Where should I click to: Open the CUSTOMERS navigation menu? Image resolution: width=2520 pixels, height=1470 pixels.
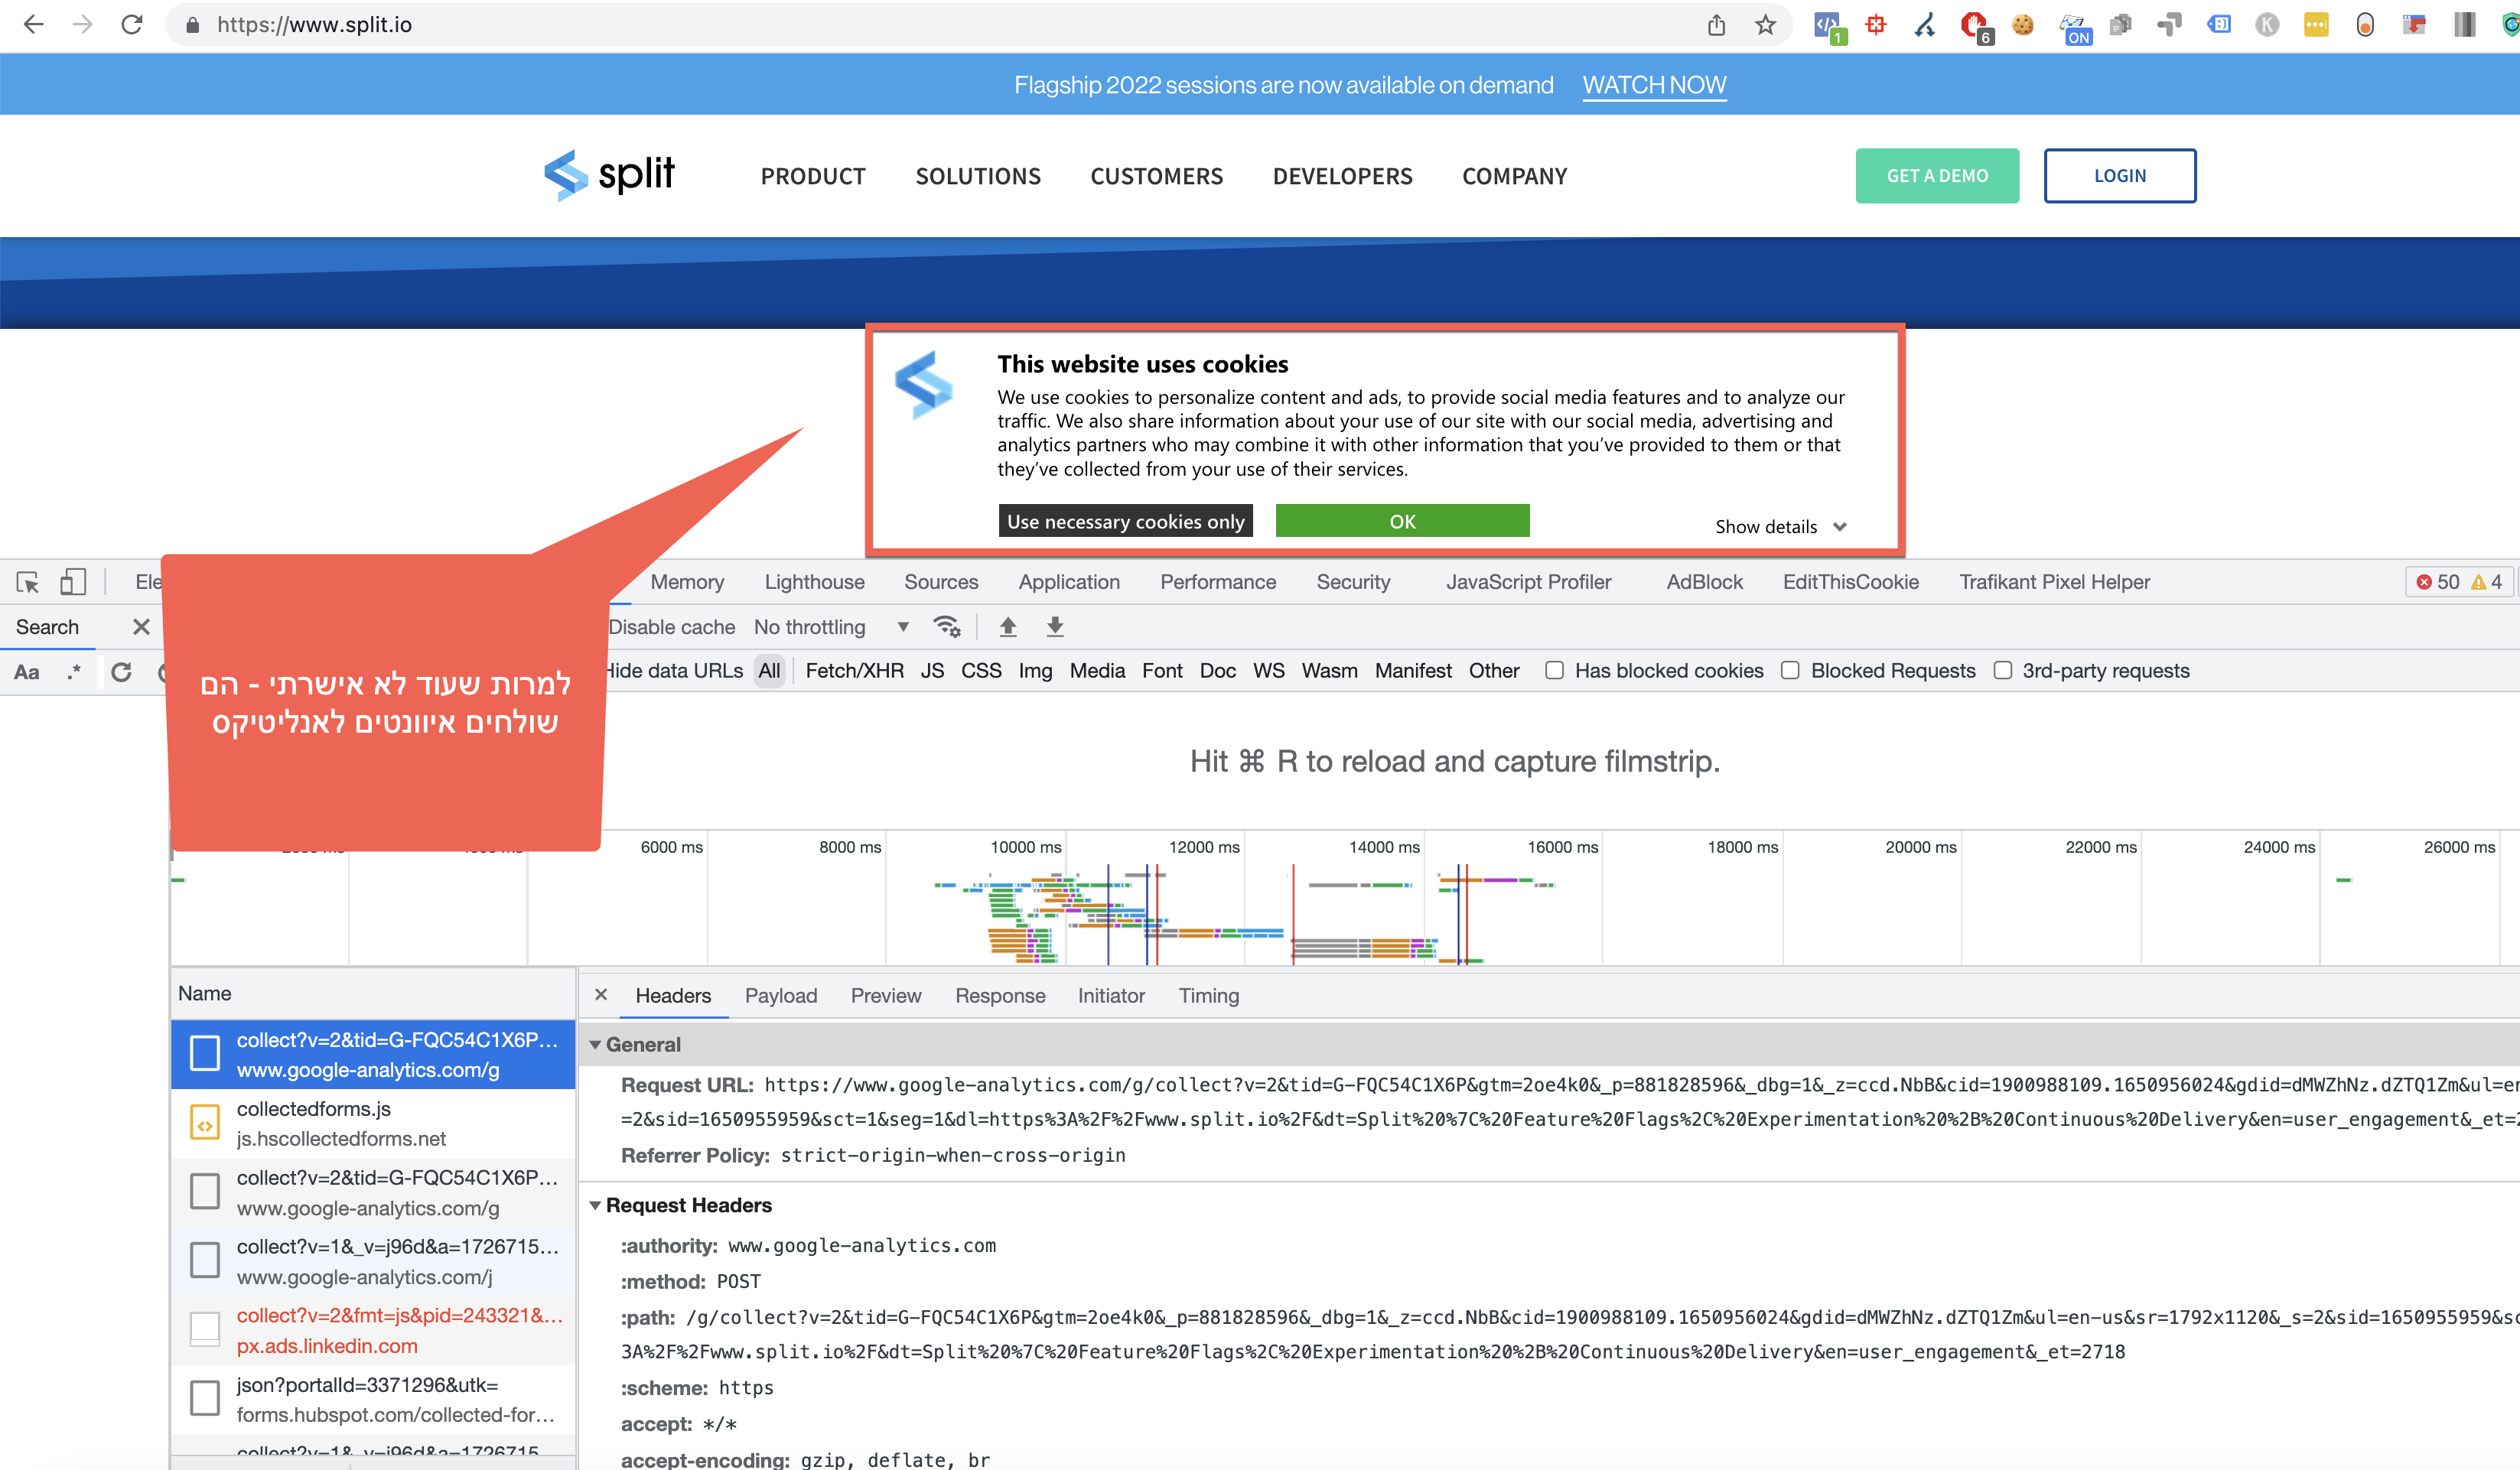click(1156, 177)
